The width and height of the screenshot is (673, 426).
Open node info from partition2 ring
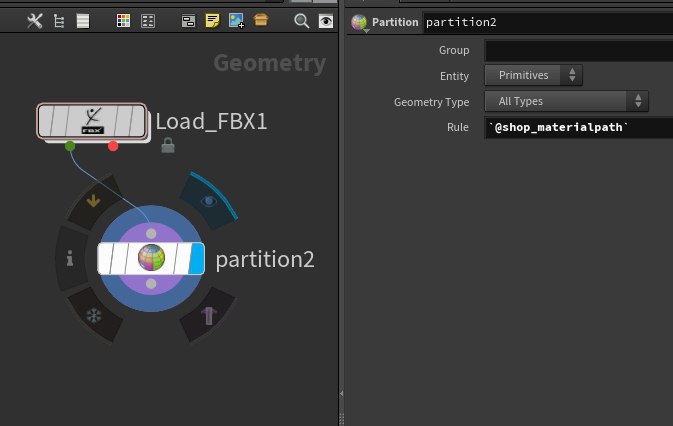tap(70, 259)
